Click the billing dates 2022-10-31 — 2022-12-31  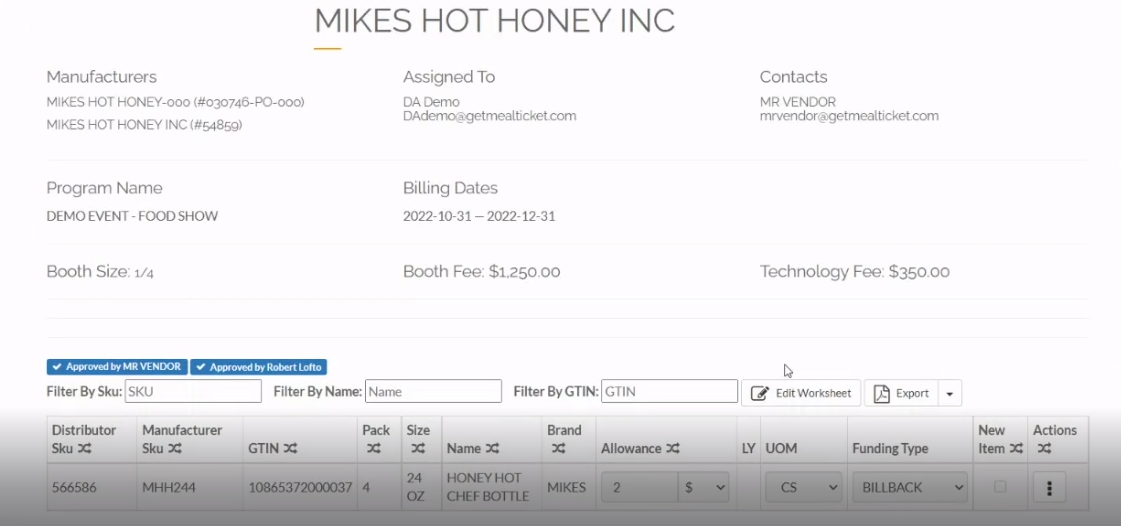coord(479,216)
